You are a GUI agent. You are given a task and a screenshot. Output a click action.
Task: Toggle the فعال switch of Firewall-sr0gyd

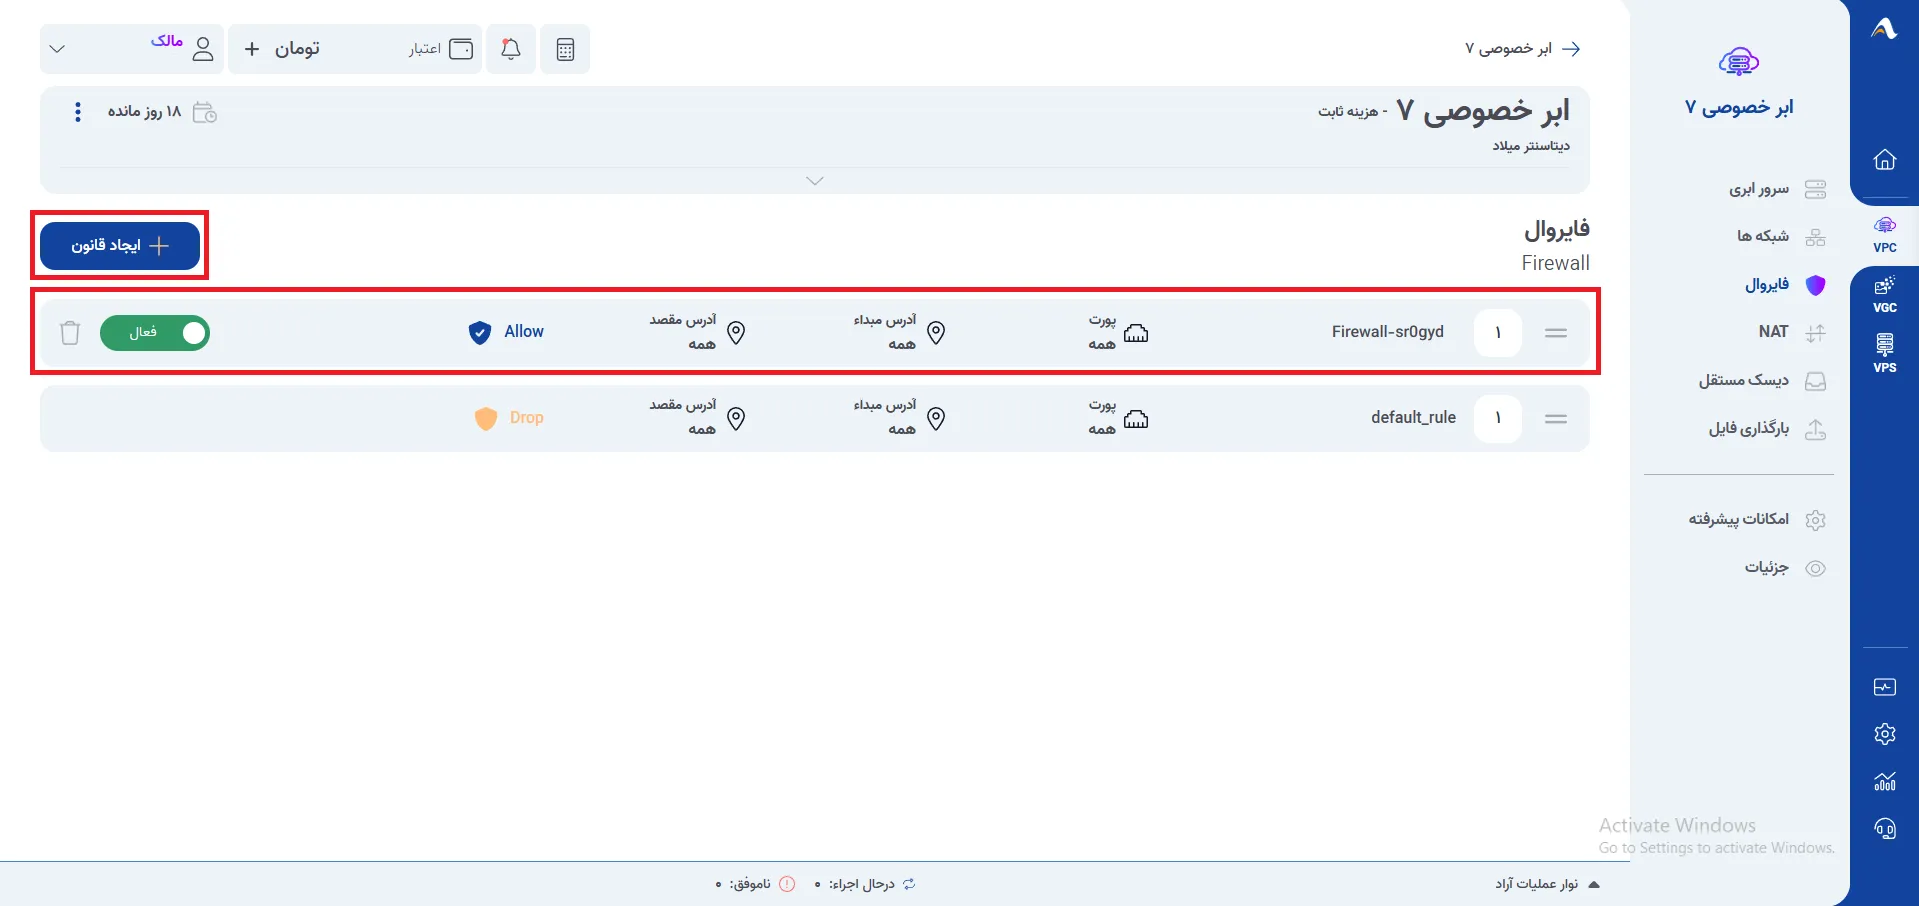tap(155, 333)
